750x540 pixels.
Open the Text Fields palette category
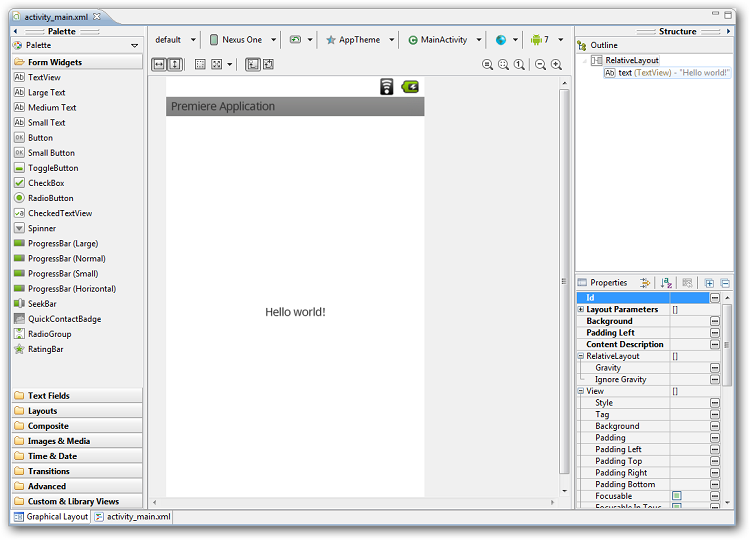tap(48, 396)
